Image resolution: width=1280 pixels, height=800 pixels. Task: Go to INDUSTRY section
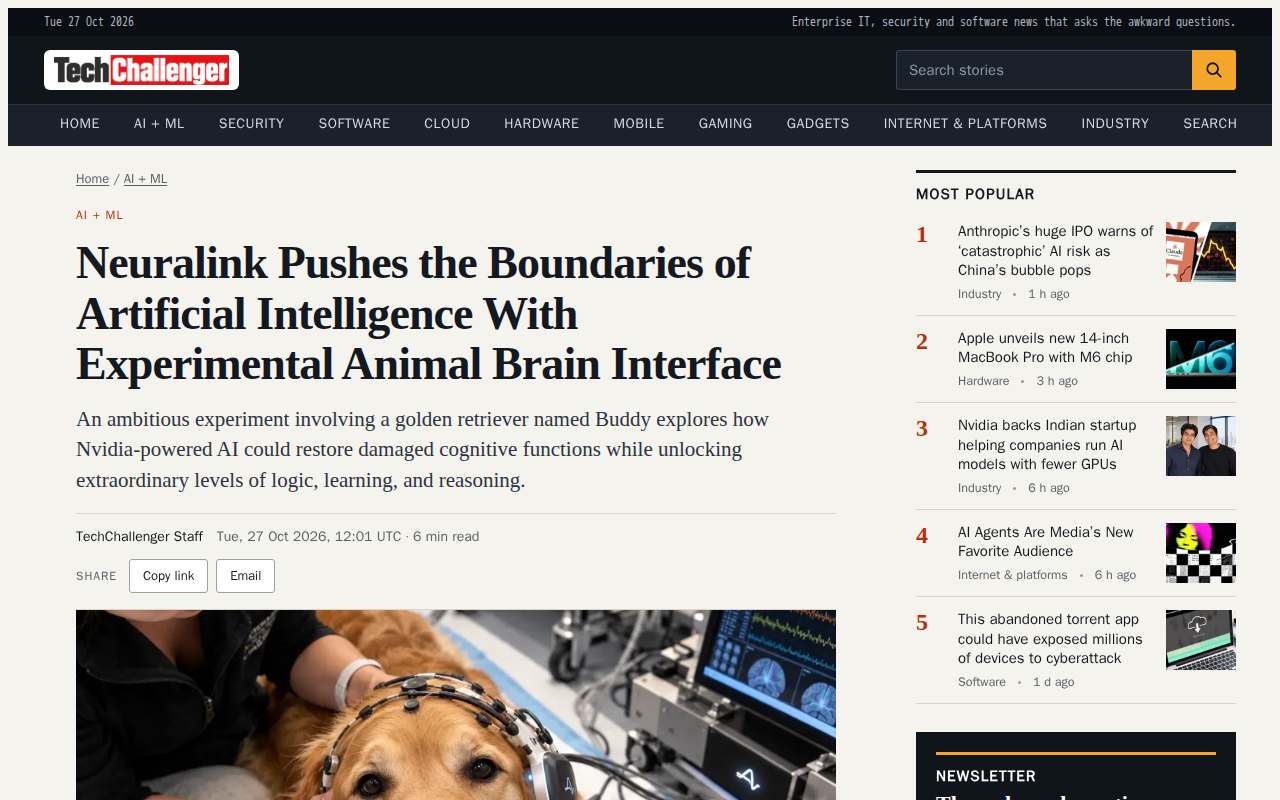tap(1115, 124)
